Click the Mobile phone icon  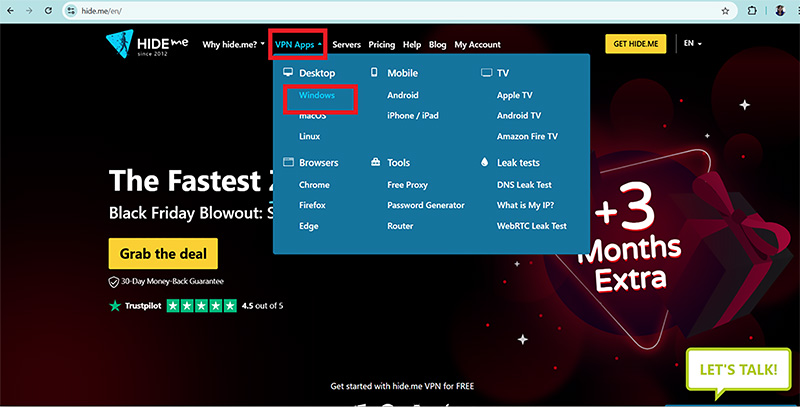click(374, 72)
